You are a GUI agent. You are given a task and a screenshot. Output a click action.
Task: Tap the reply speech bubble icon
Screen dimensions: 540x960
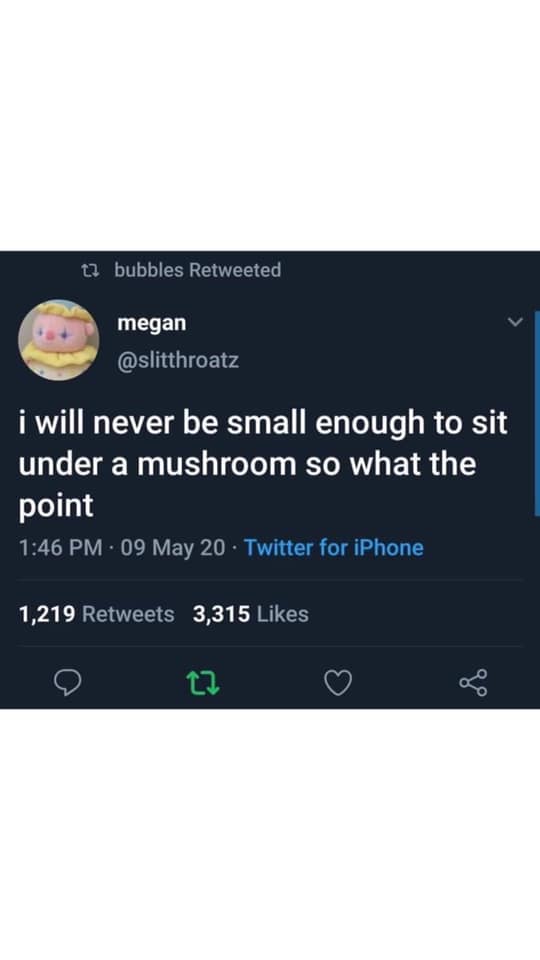[68, 683]
